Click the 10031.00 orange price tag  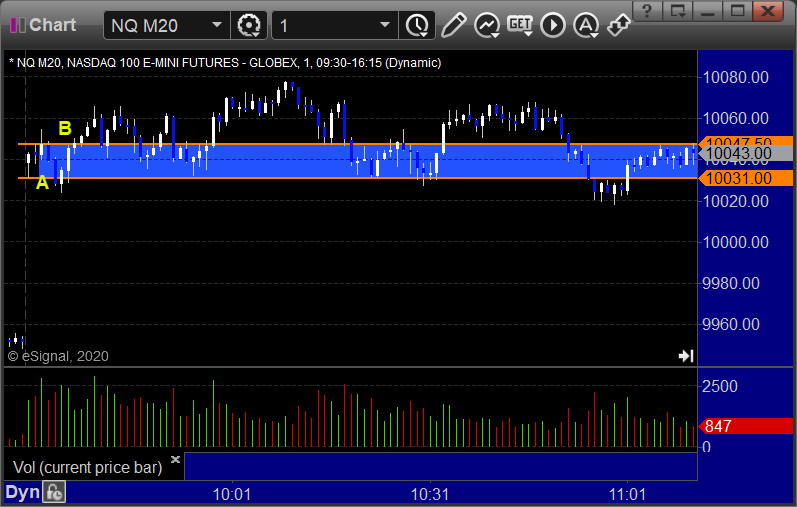745,178
